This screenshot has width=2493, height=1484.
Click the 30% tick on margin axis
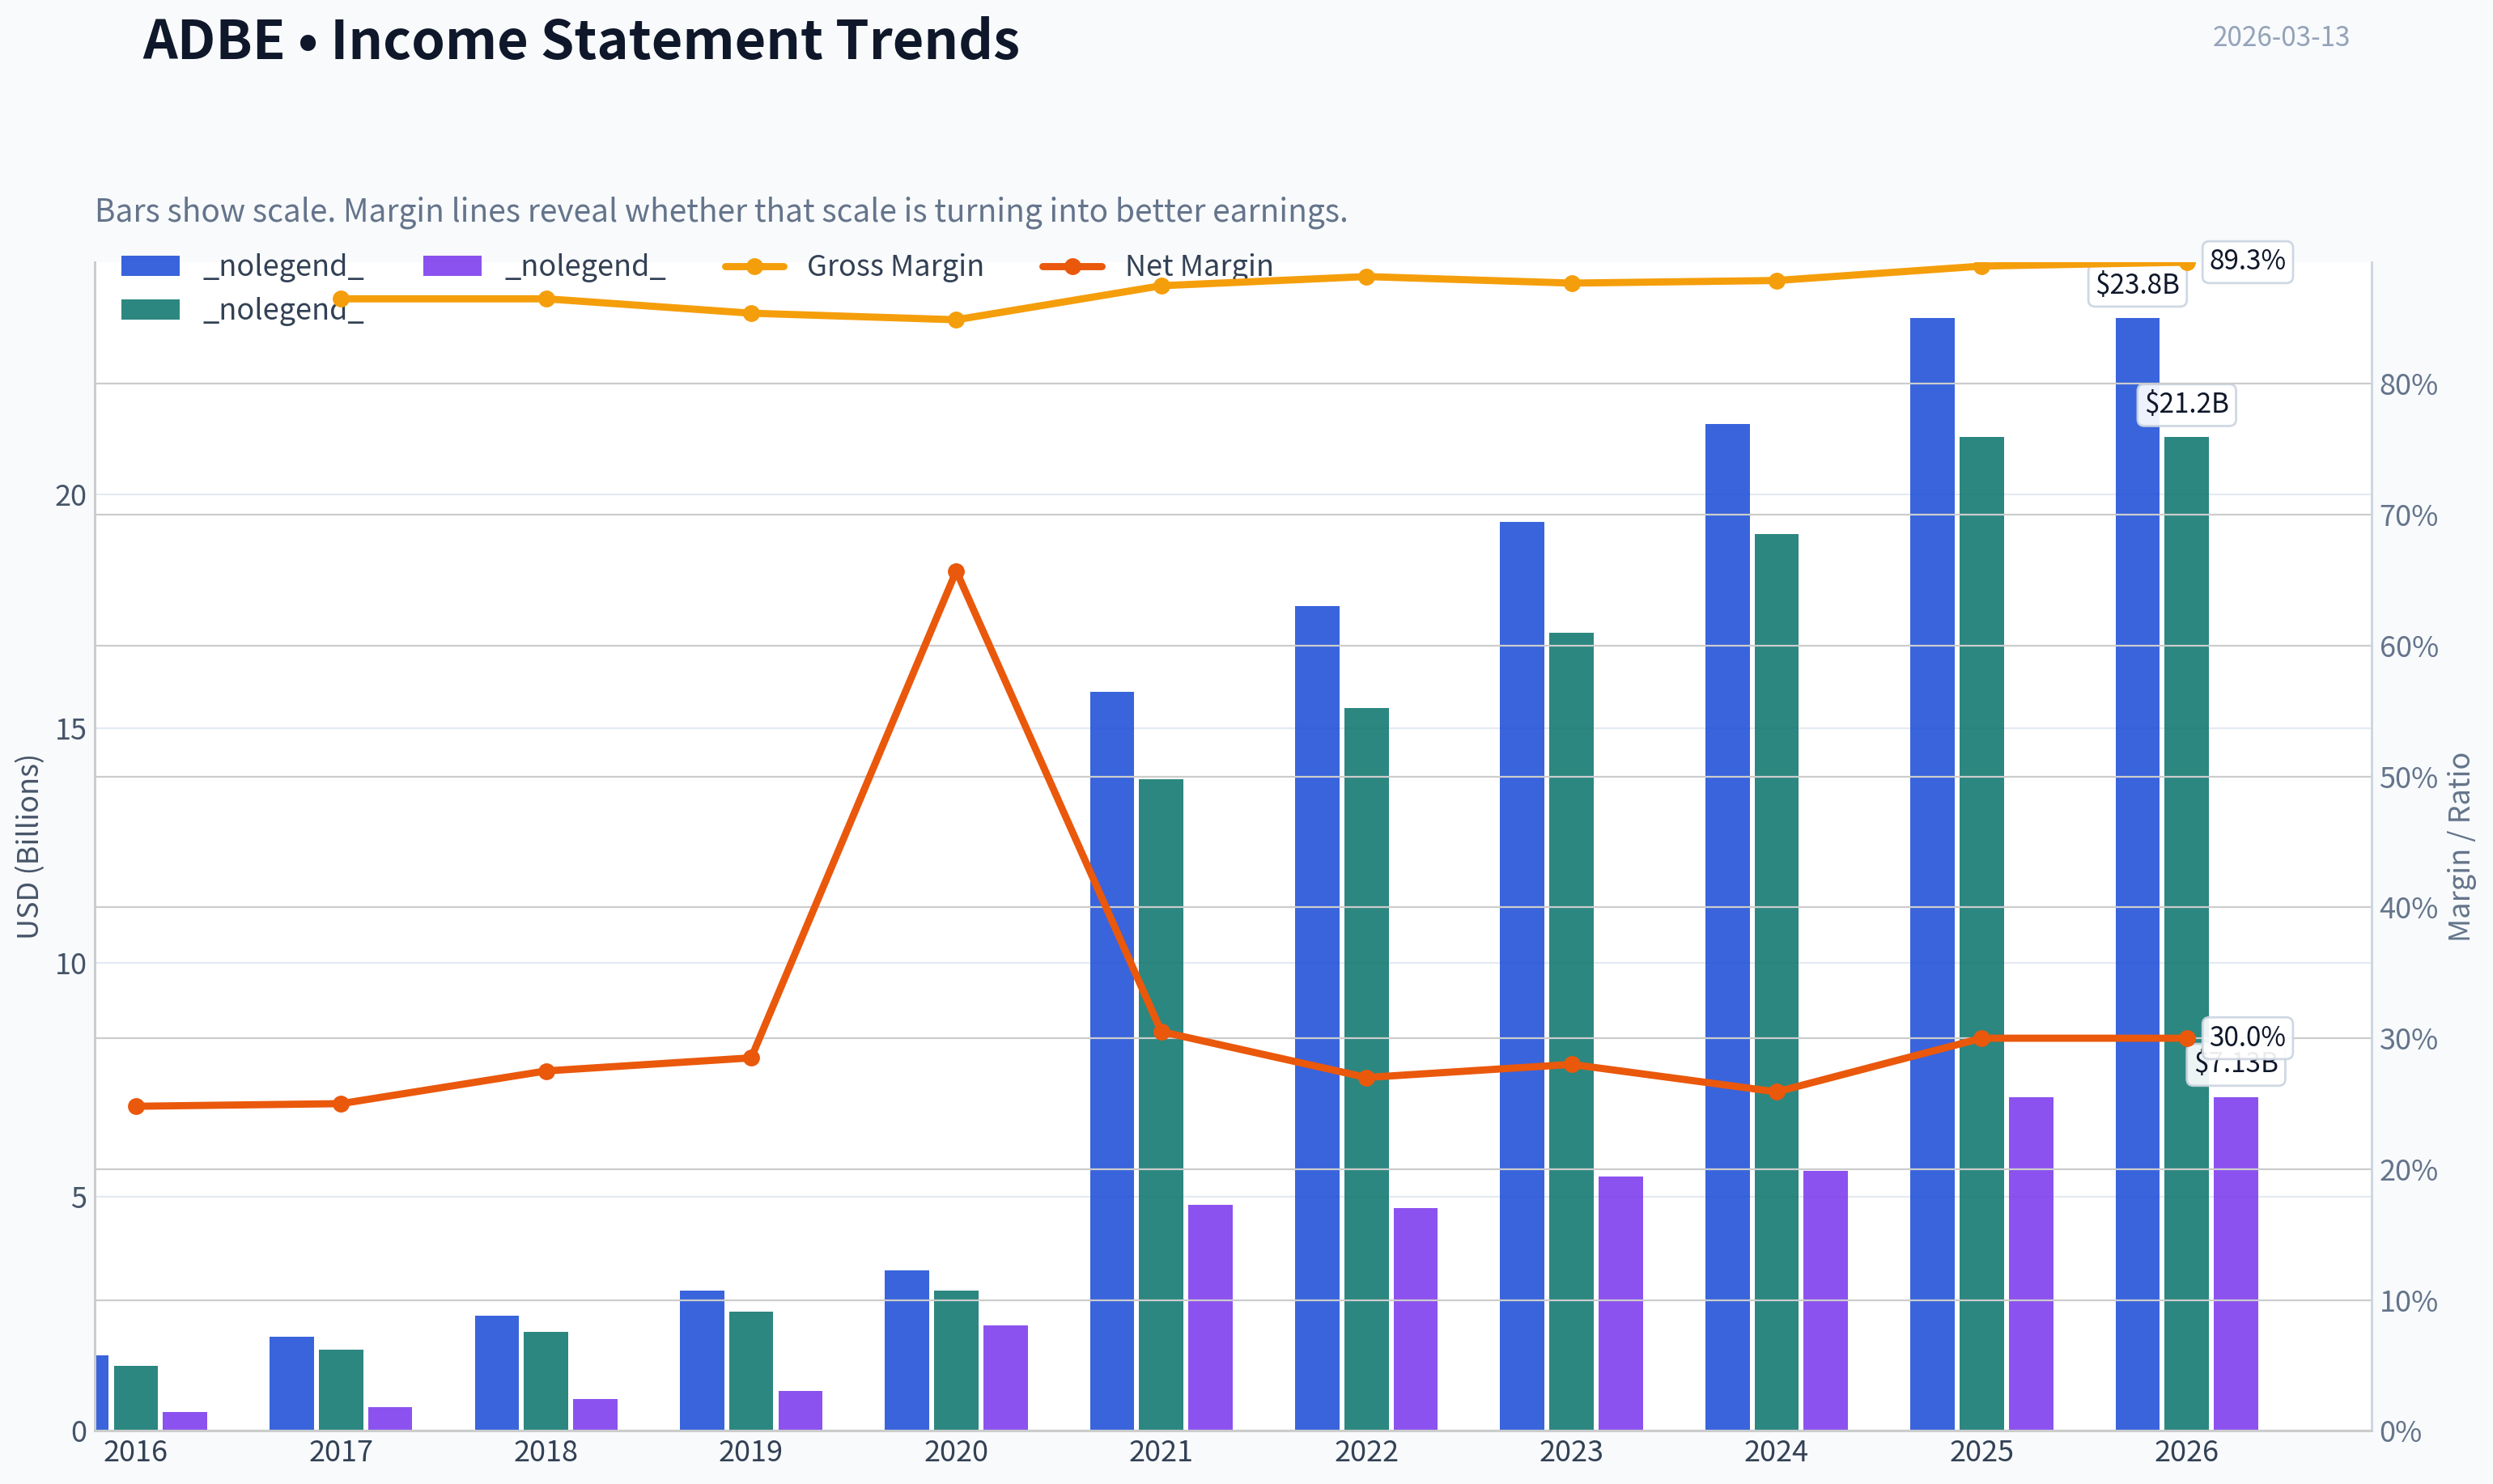[2408, 1040]
